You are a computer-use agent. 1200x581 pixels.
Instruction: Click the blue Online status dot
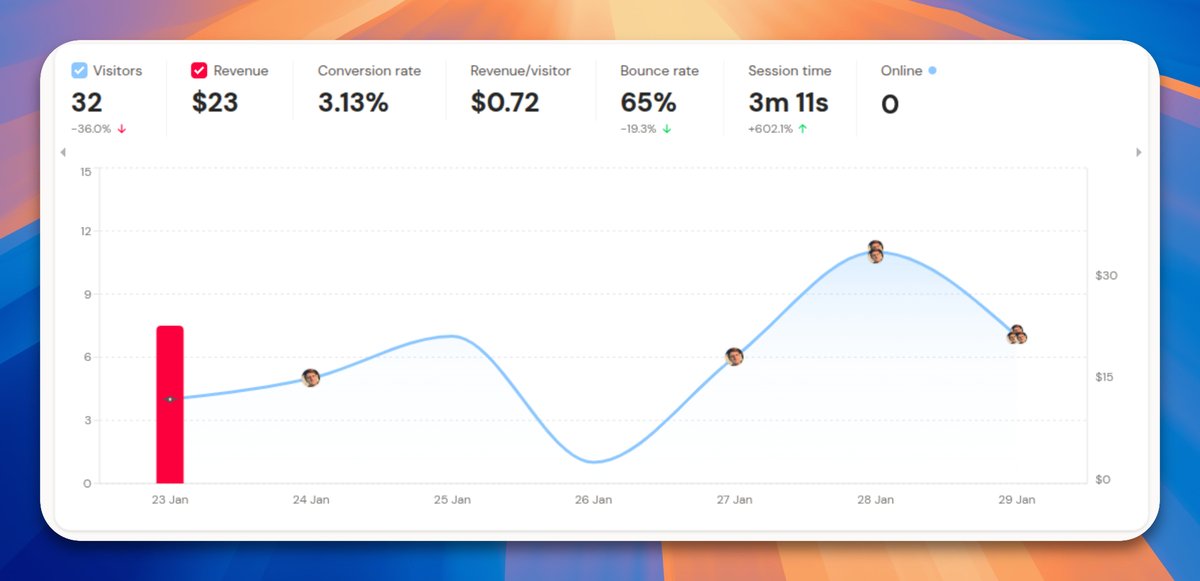click(x=933, y=71)
